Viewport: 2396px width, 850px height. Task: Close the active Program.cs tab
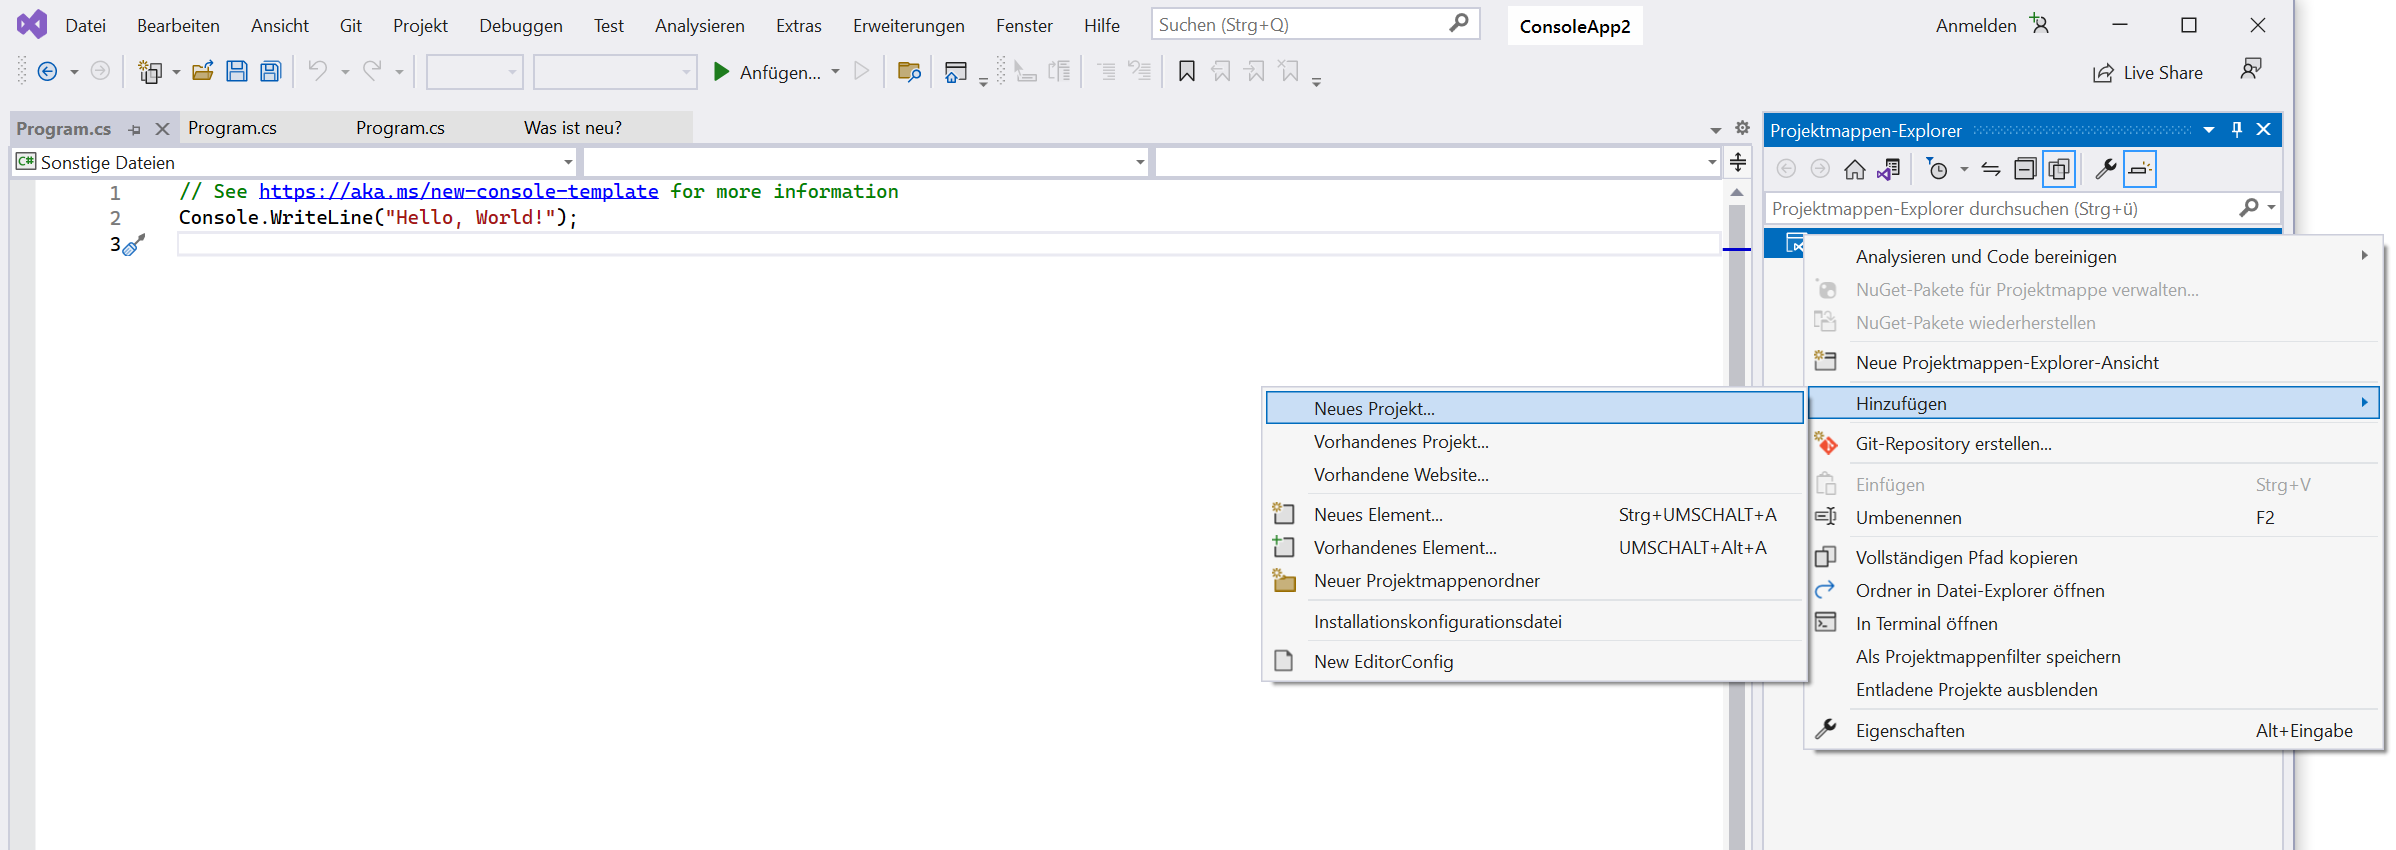click(162, 129)
